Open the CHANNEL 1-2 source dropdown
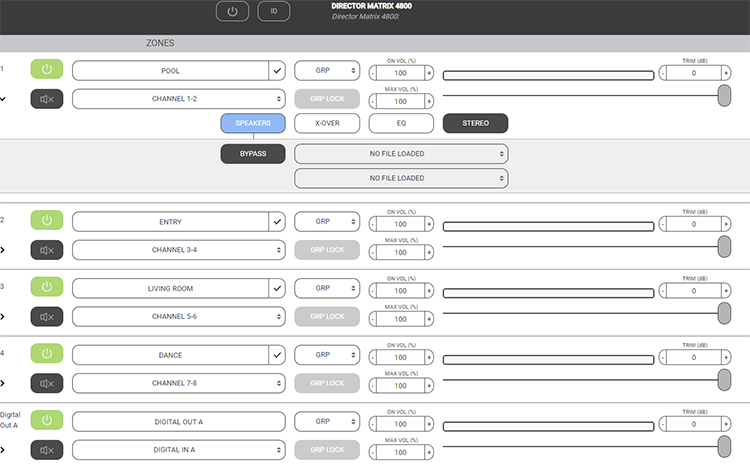This screenshot has height=466, width=750. (178, 98)
